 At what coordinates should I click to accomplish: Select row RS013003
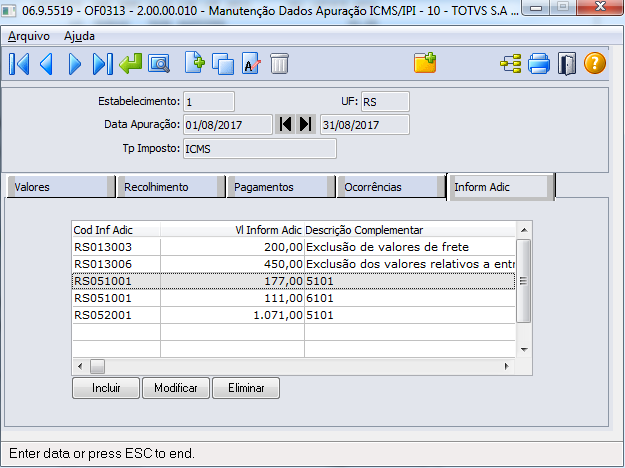click(x=294, y=247)
